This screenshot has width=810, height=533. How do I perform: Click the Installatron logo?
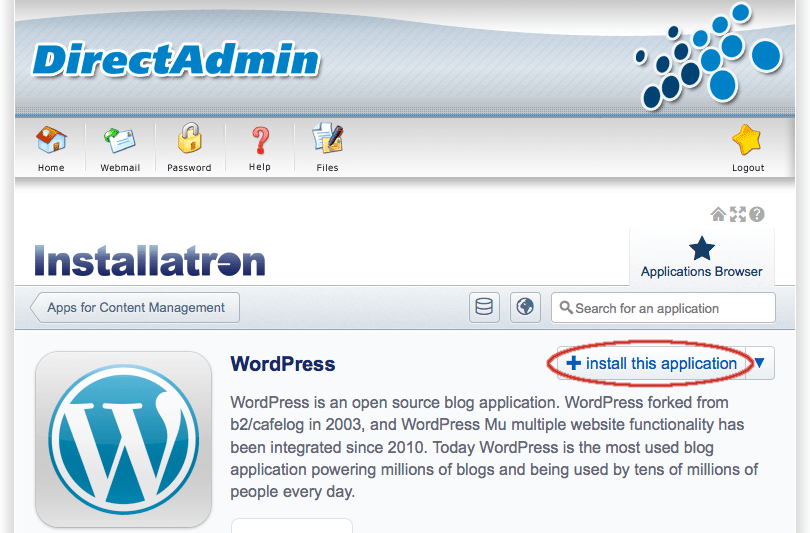pos(150,260)
